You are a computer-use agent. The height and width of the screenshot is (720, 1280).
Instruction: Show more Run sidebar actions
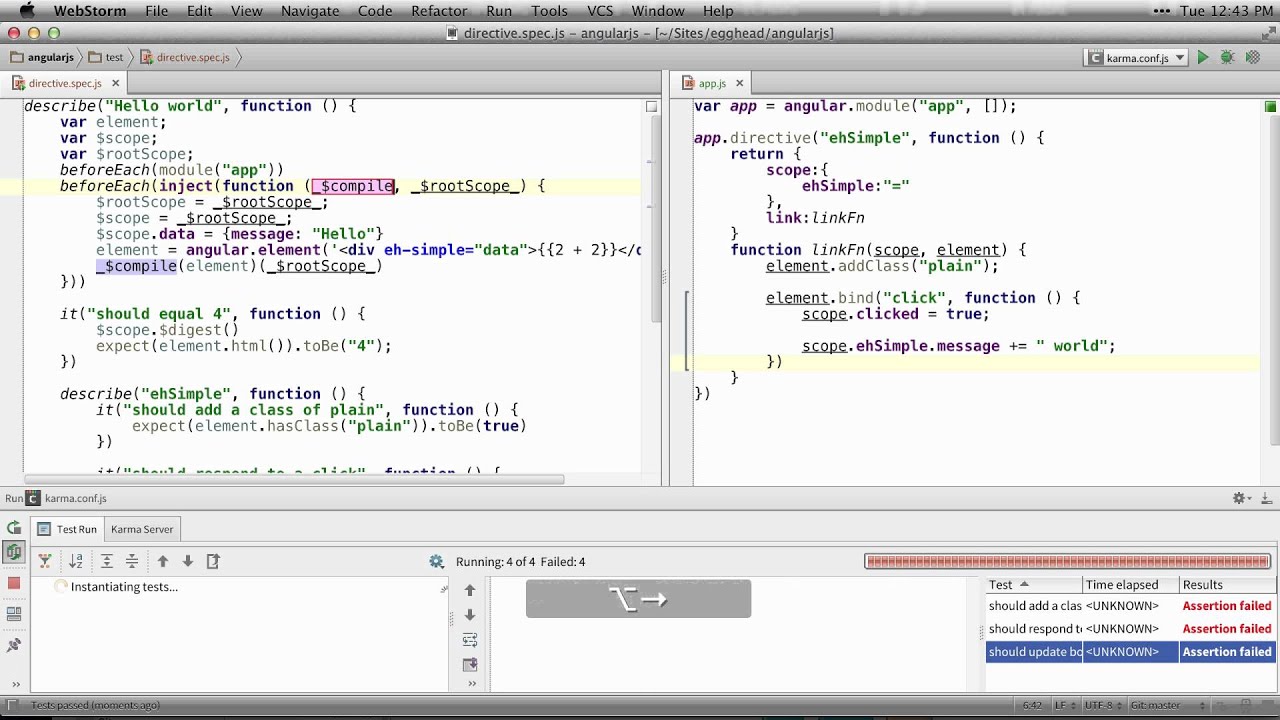tap(14, 684)
